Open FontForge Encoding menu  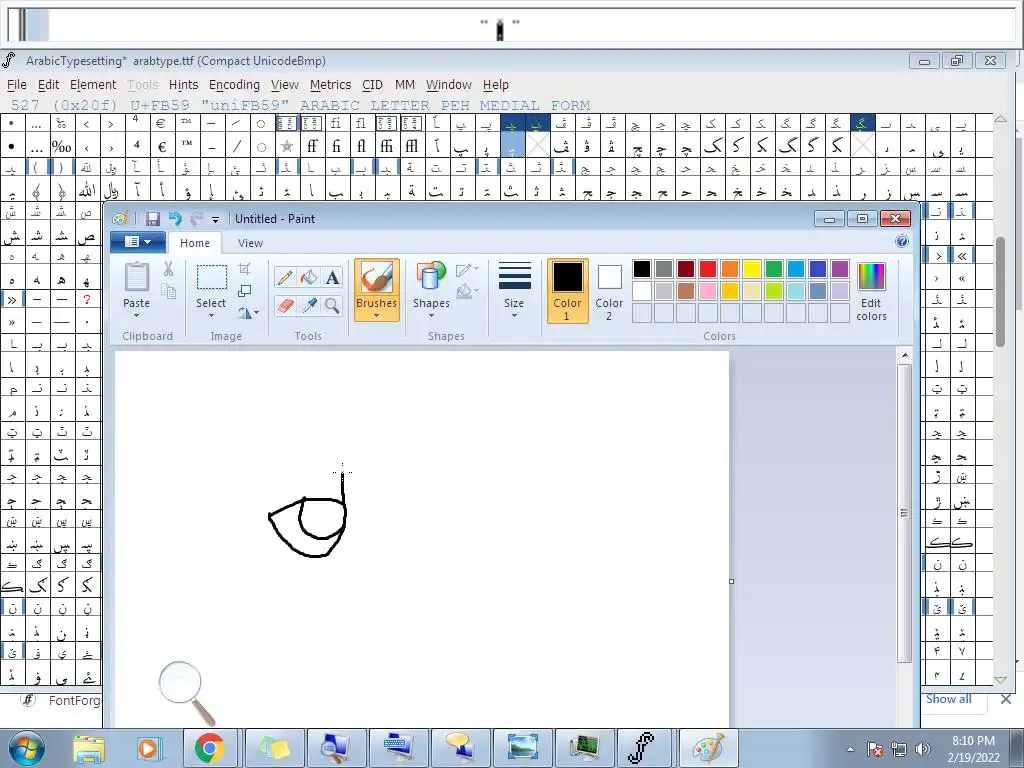(234, 85)
